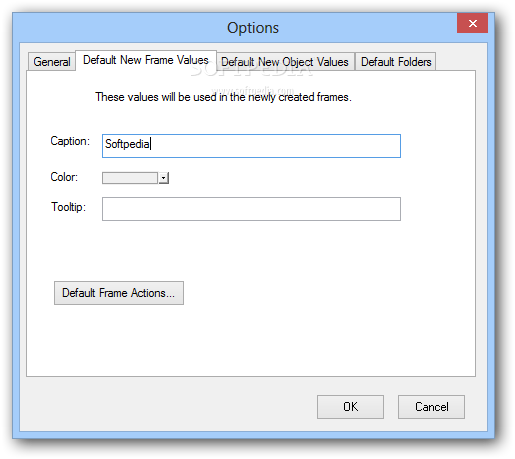Dismiss the dialog with Cancel
Screen dimensions: 515x459
(431, 407)
